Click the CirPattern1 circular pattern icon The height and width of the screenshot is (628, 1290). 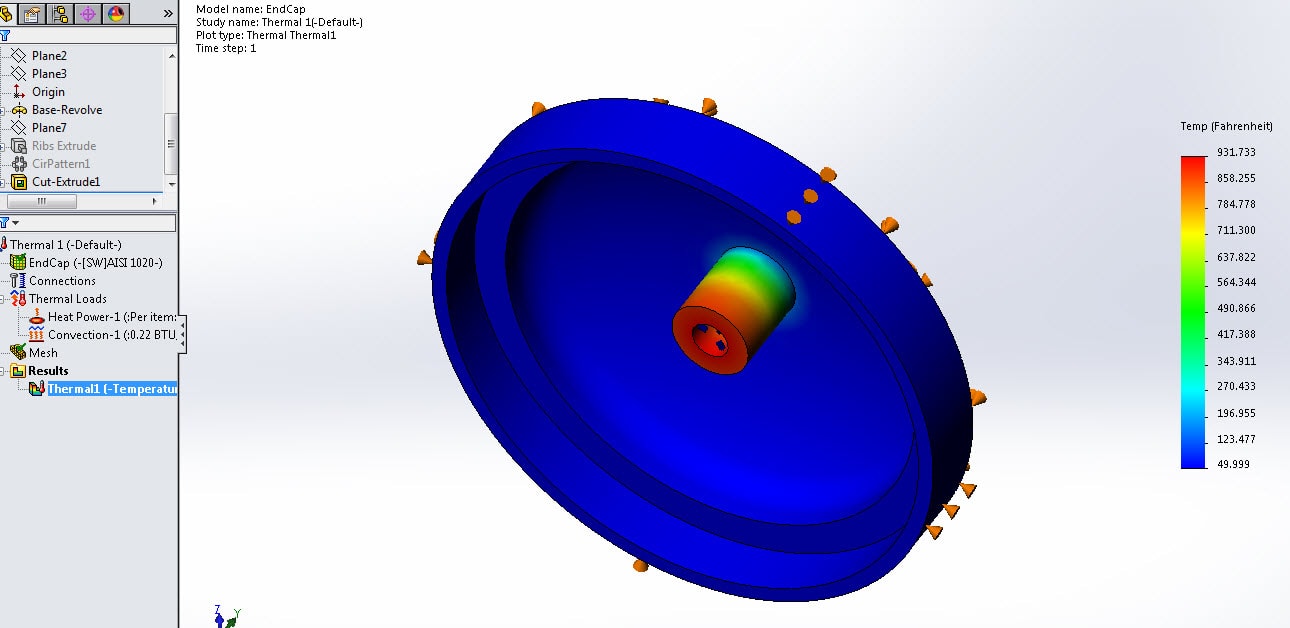(x=18, y=164)
